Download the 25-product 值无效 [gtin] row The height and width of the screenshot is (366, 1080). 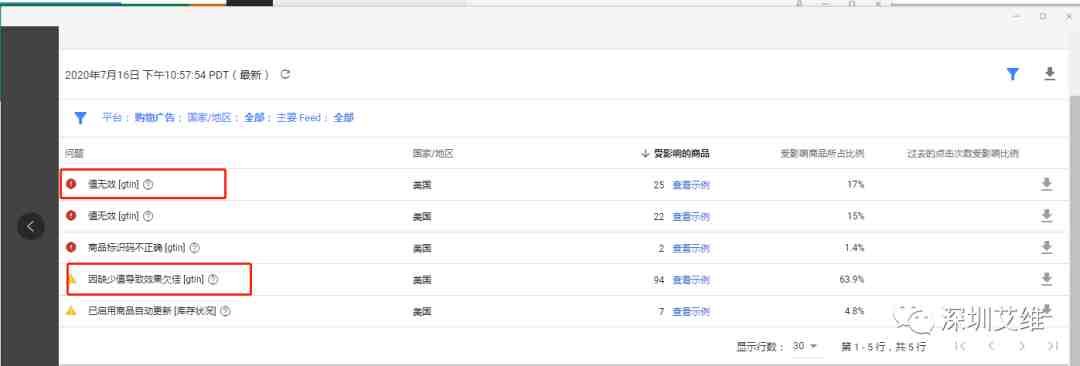pos(1046,184)
